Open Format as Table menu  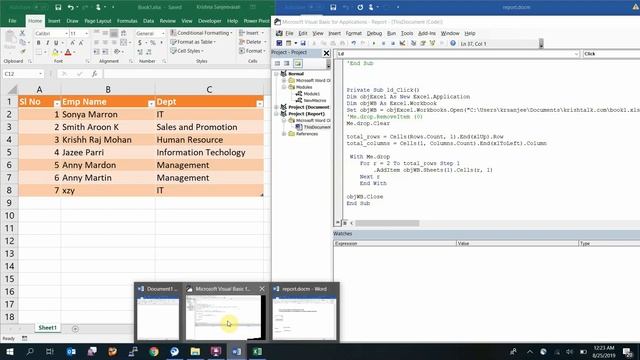click(x=193, y=42)
